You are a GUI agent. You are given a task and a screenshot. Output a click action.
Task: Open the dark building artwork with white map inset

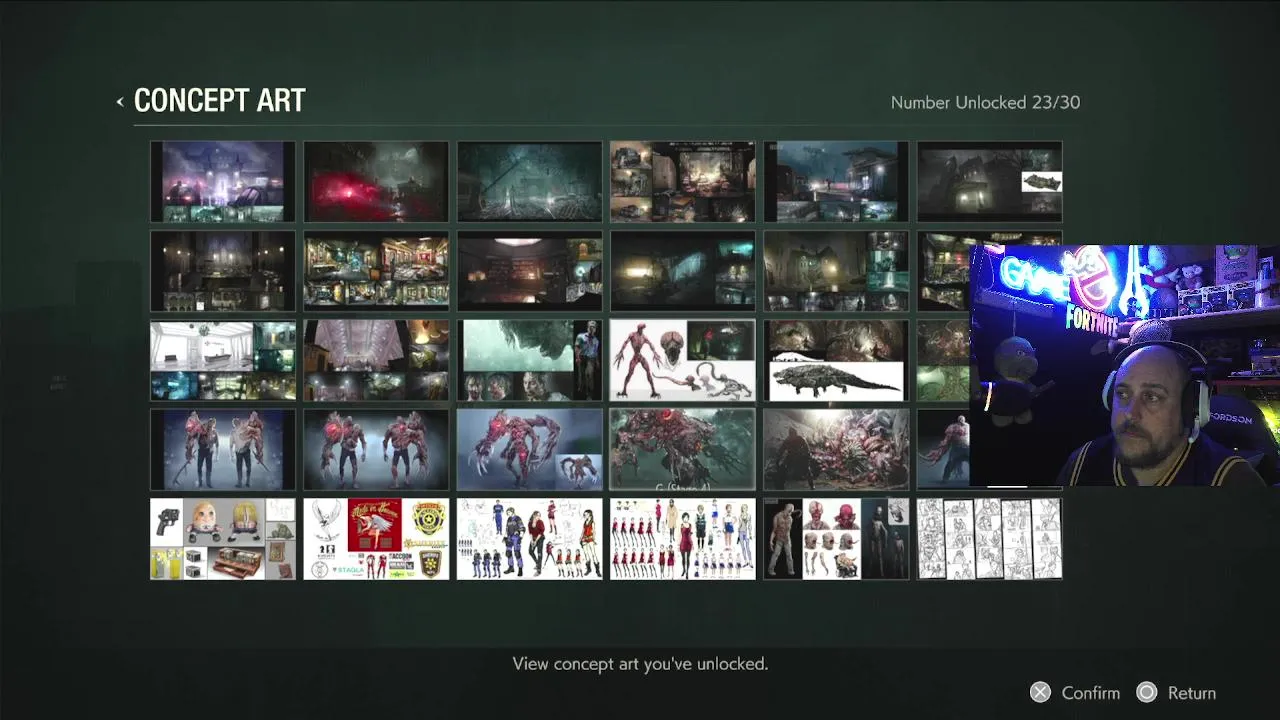click(x=990, y=181)
